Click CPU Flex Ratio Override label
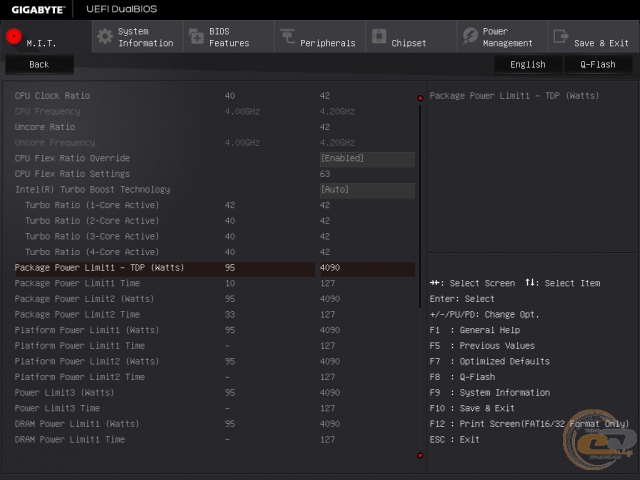The height and width of the screenshot is (480, 640). [x=72, y=158]
